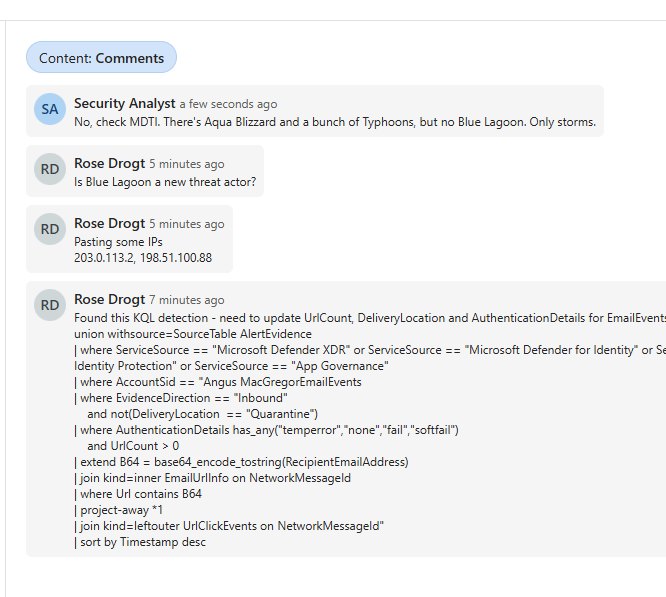Click RD avatar beside the pasted IPs comment

(x=50, y=229)
